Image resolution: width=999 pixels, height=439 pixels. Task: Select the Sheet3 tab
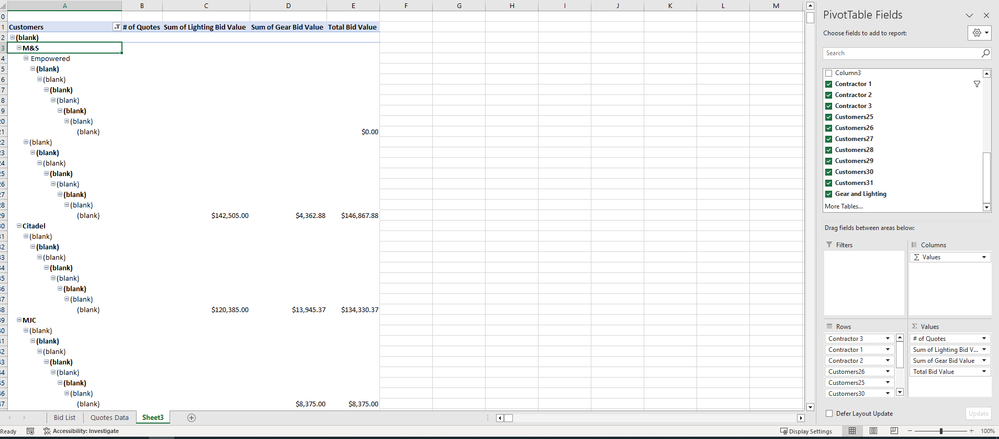pos(153,418)
